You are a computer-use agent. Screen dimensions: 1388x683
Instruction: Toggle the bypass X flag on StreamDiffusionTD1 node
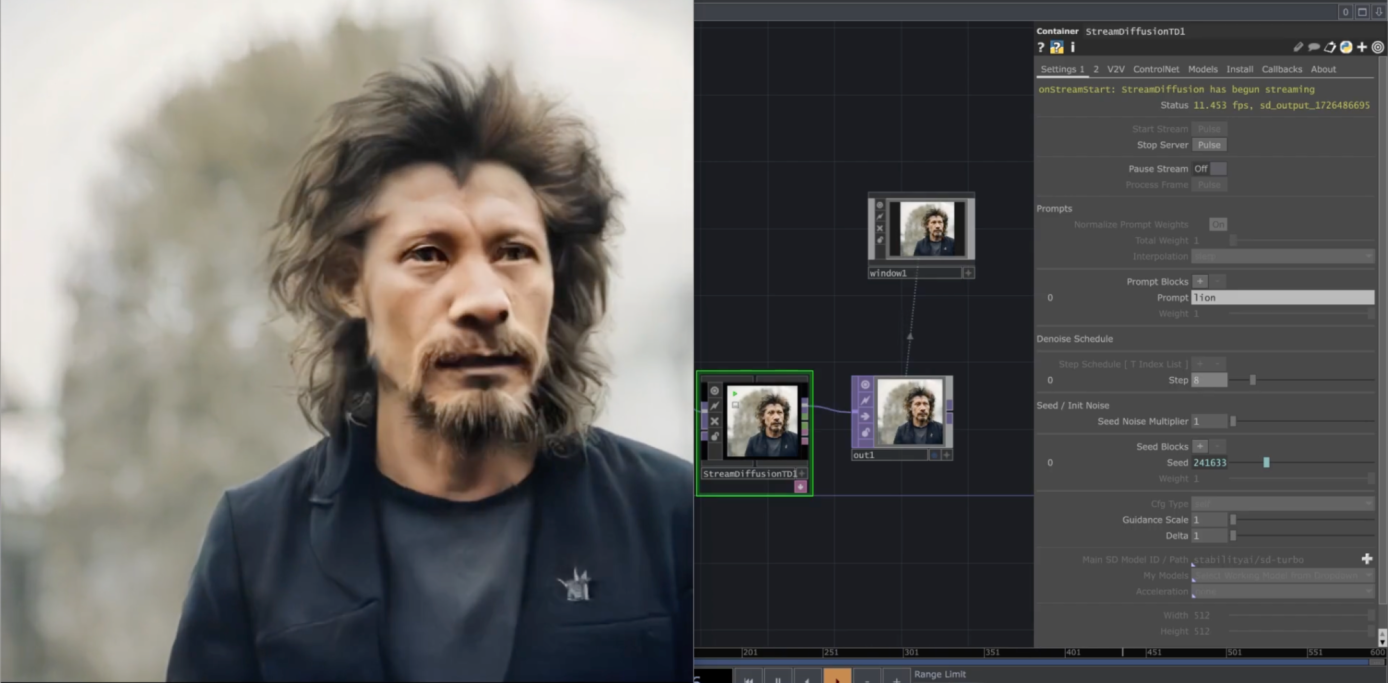click(714, 422)
